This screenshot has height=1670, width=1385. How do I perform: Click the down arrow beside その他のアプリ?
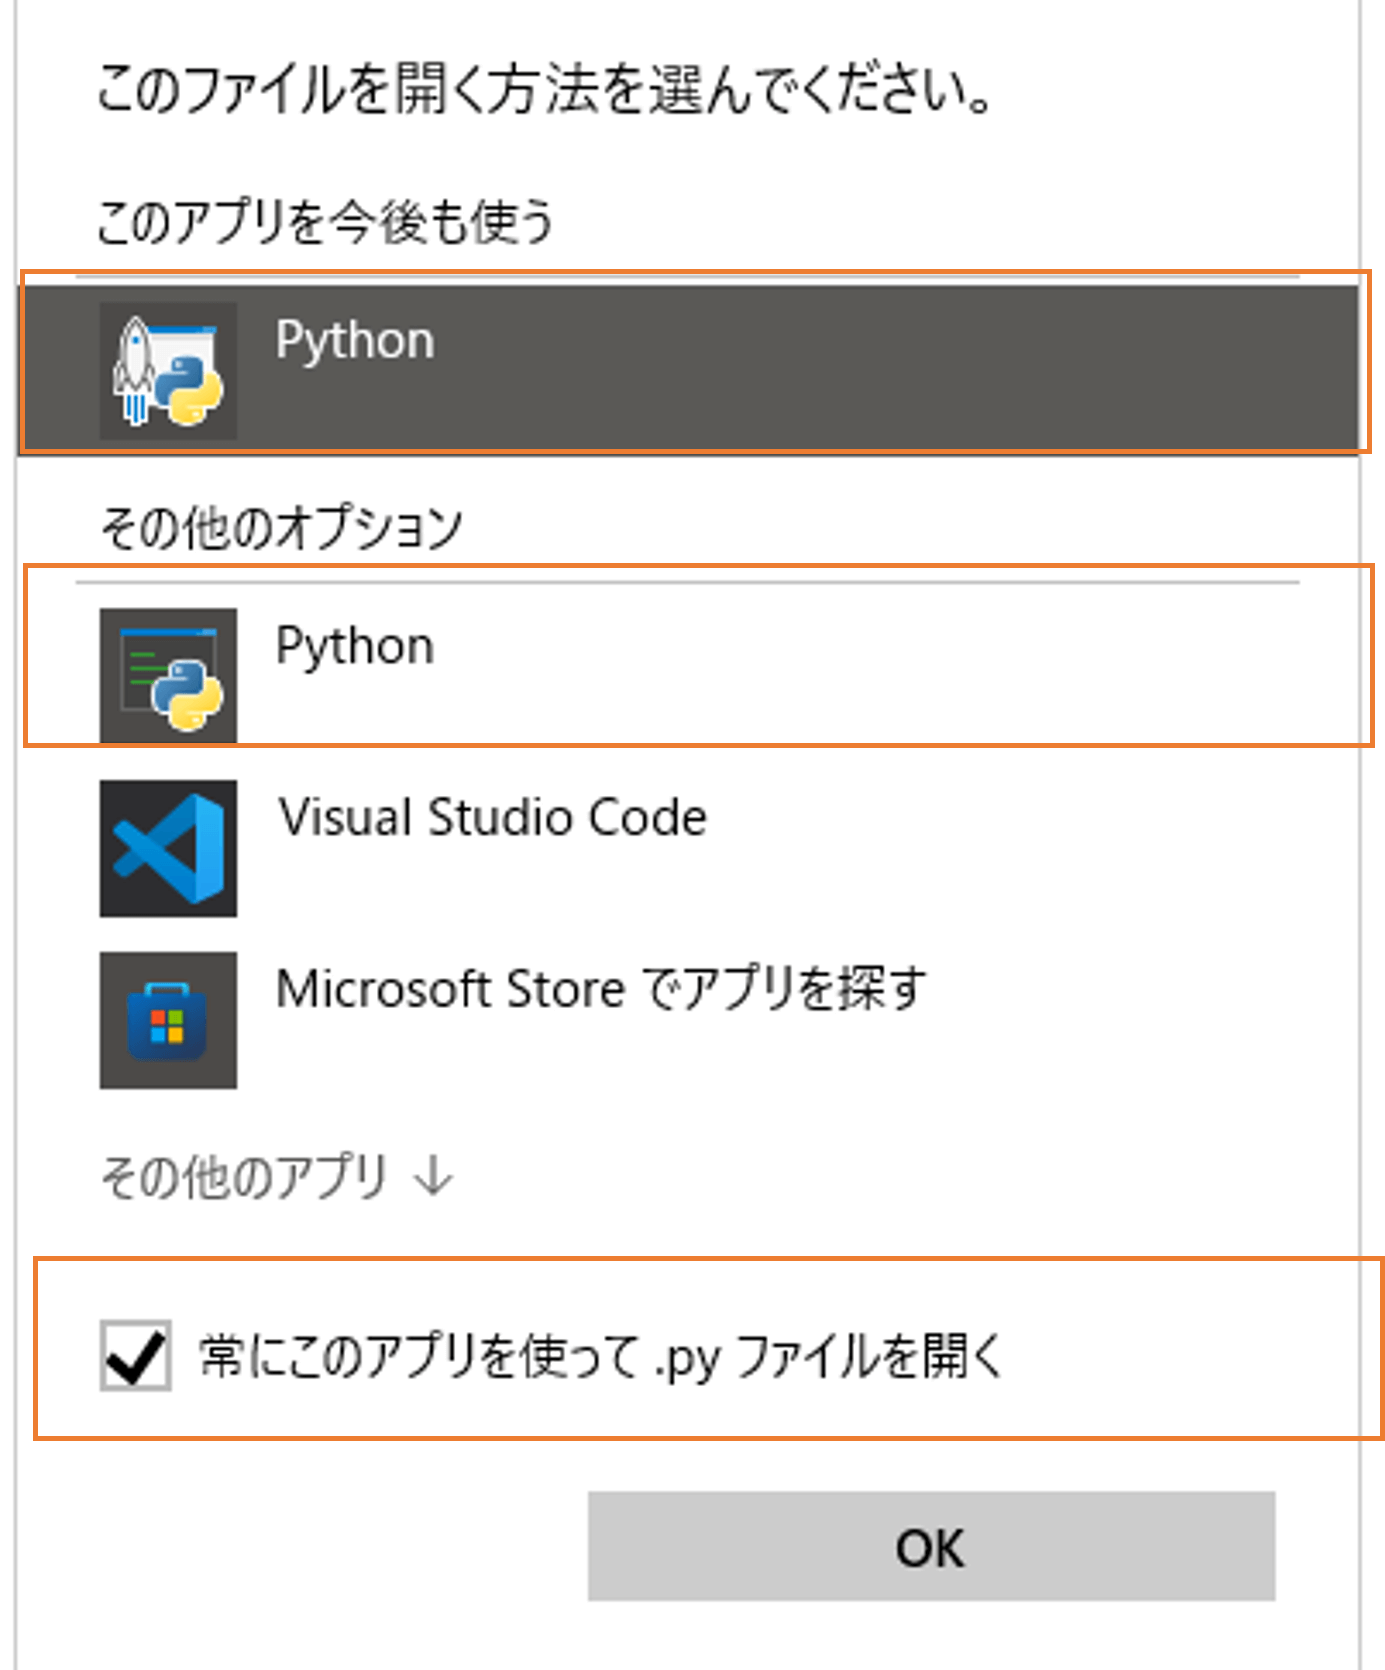434,1176
